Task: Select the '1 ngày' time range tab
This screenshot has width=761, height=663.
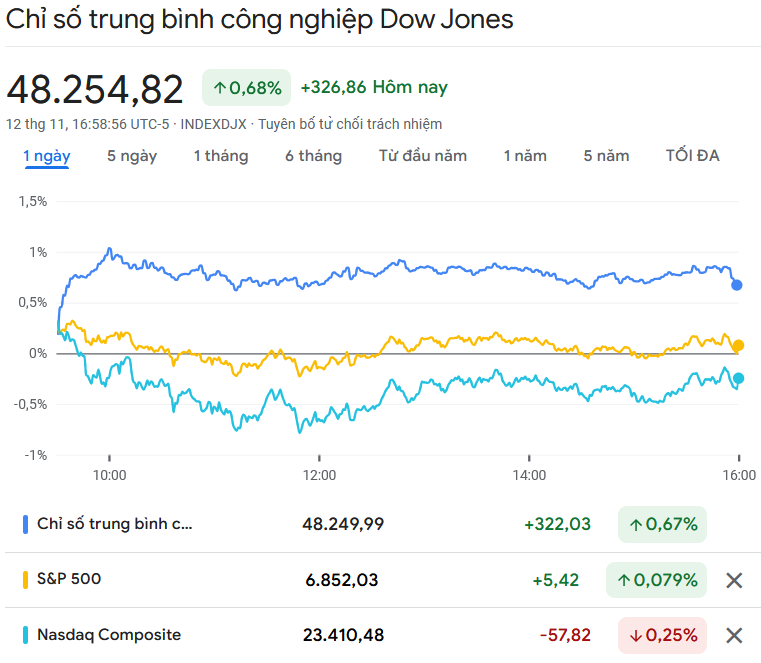Action: click(x=47, y=156)
